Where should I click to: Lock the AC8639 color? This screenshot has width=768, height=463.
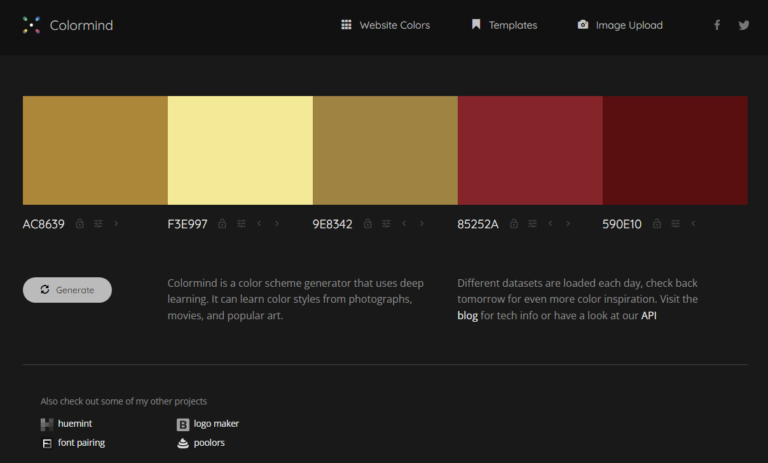(80, 224)
